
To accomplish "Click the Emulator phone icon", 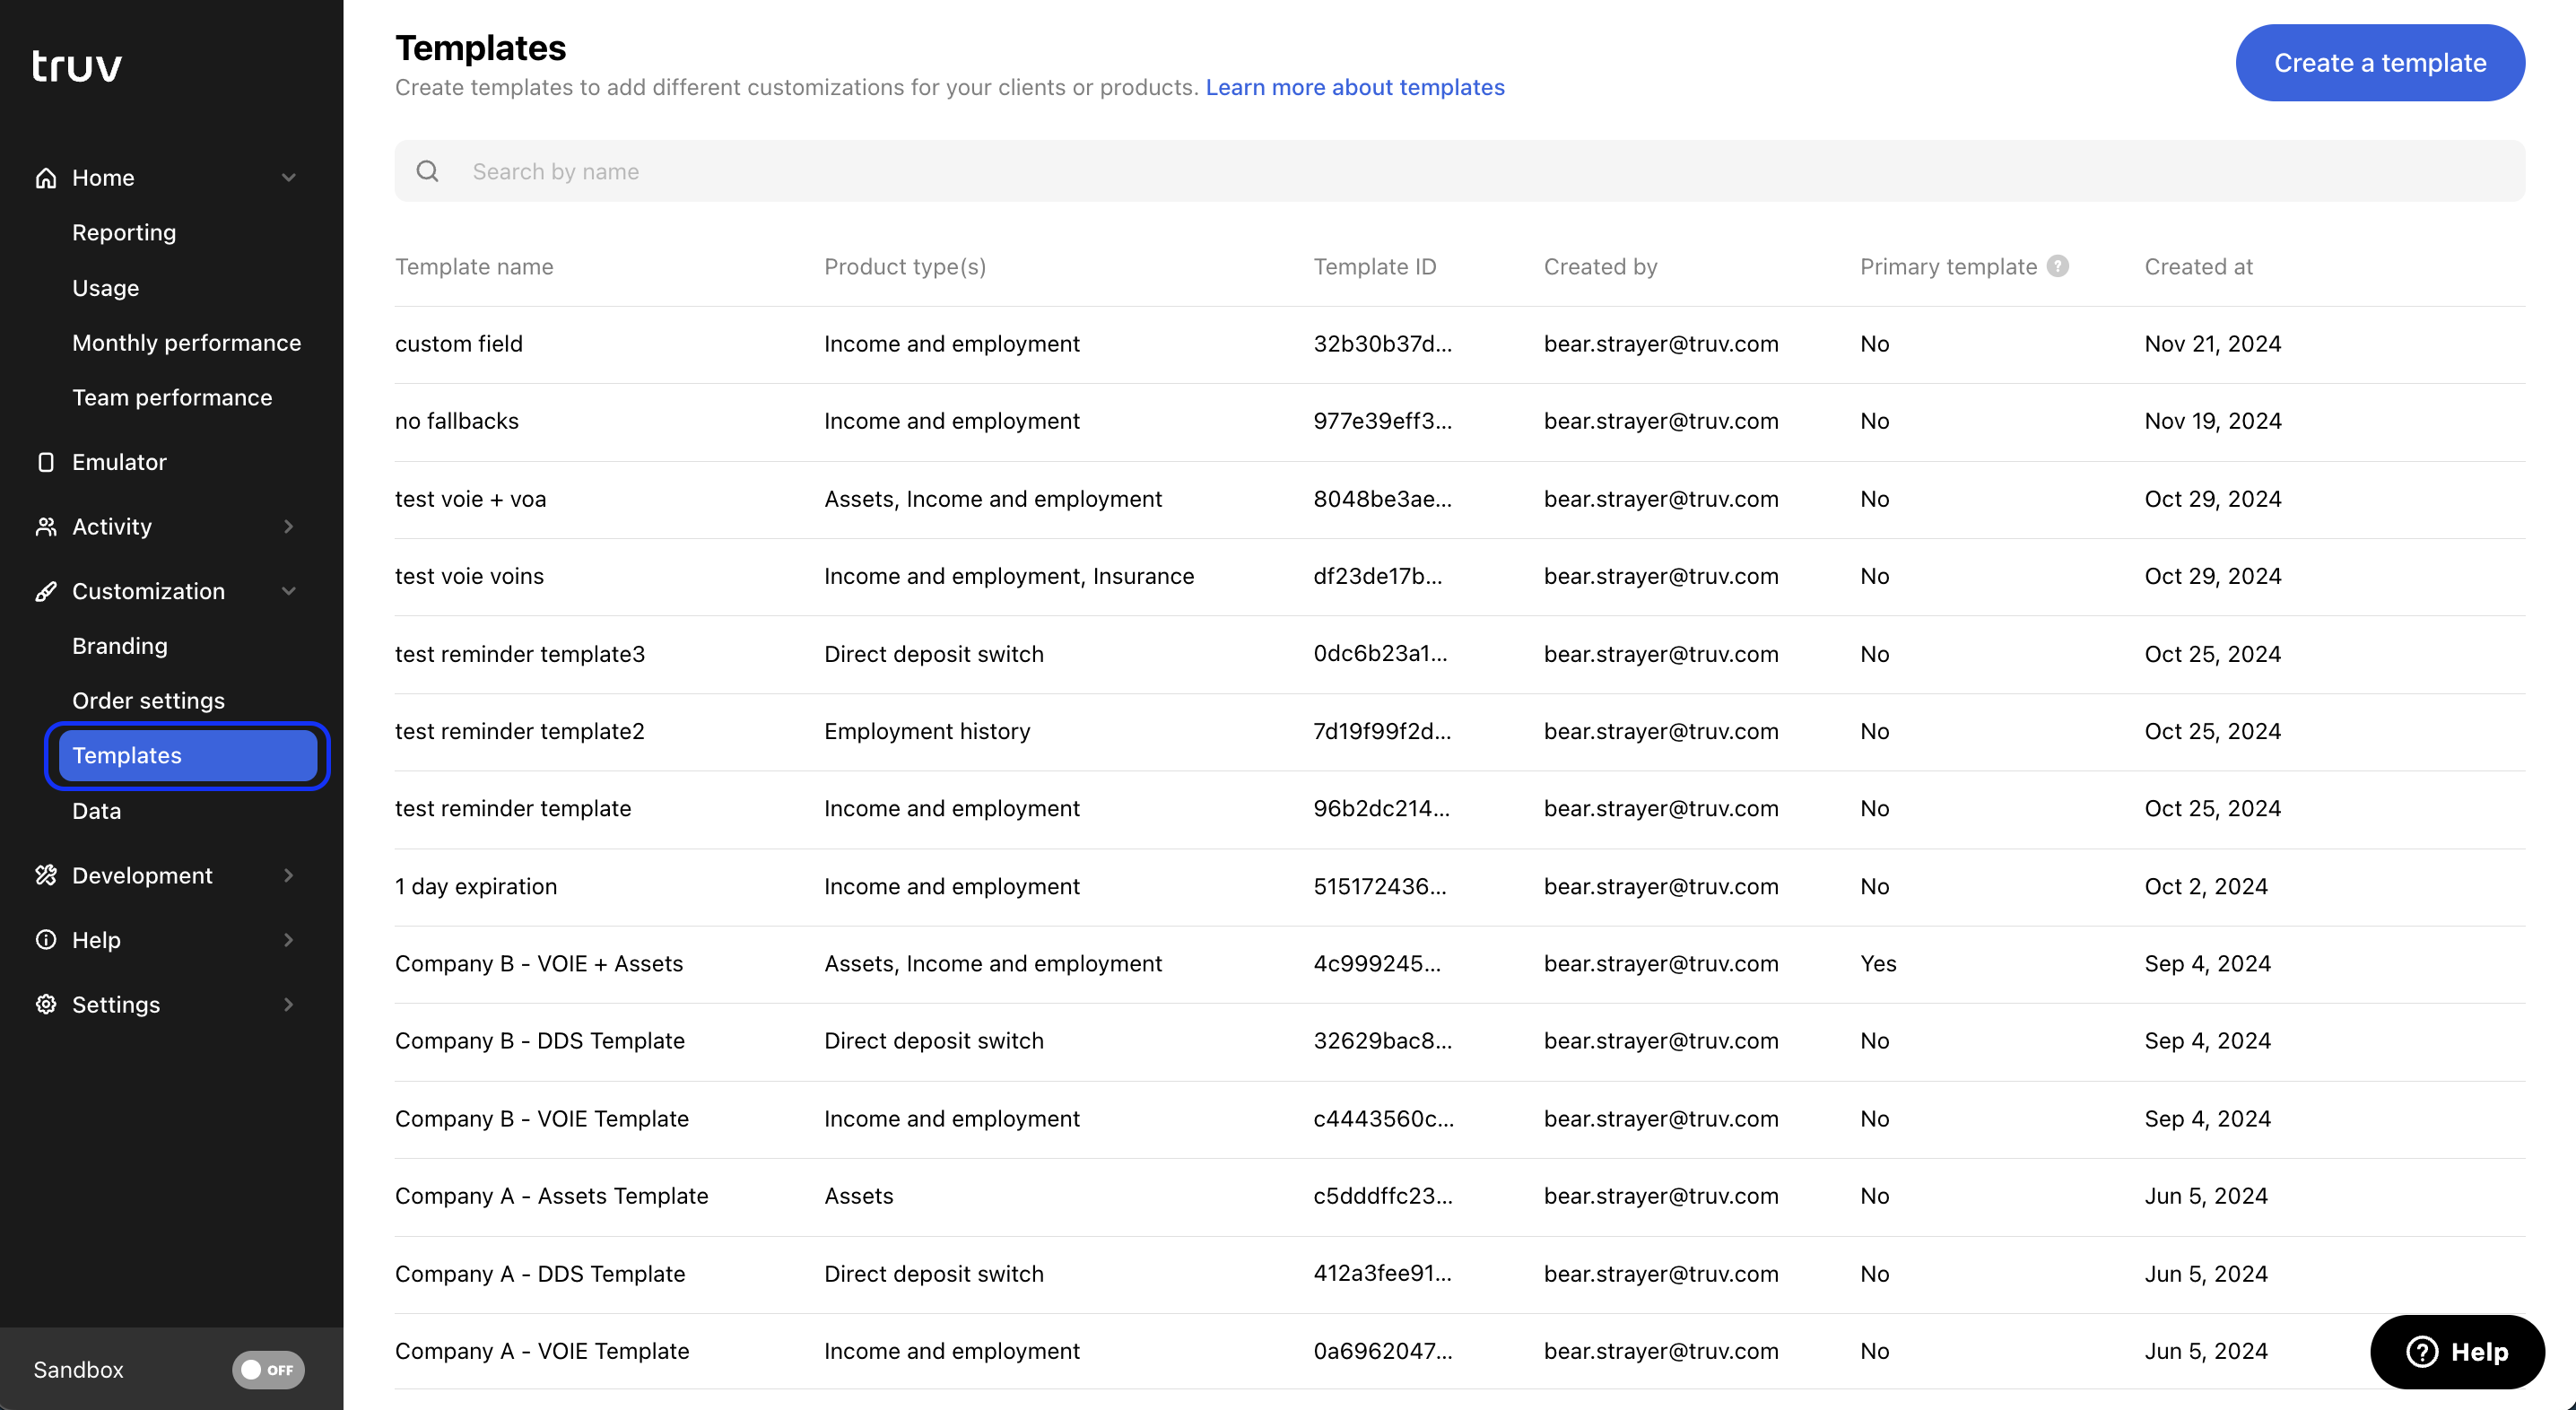I will click(x=46, y=462).
